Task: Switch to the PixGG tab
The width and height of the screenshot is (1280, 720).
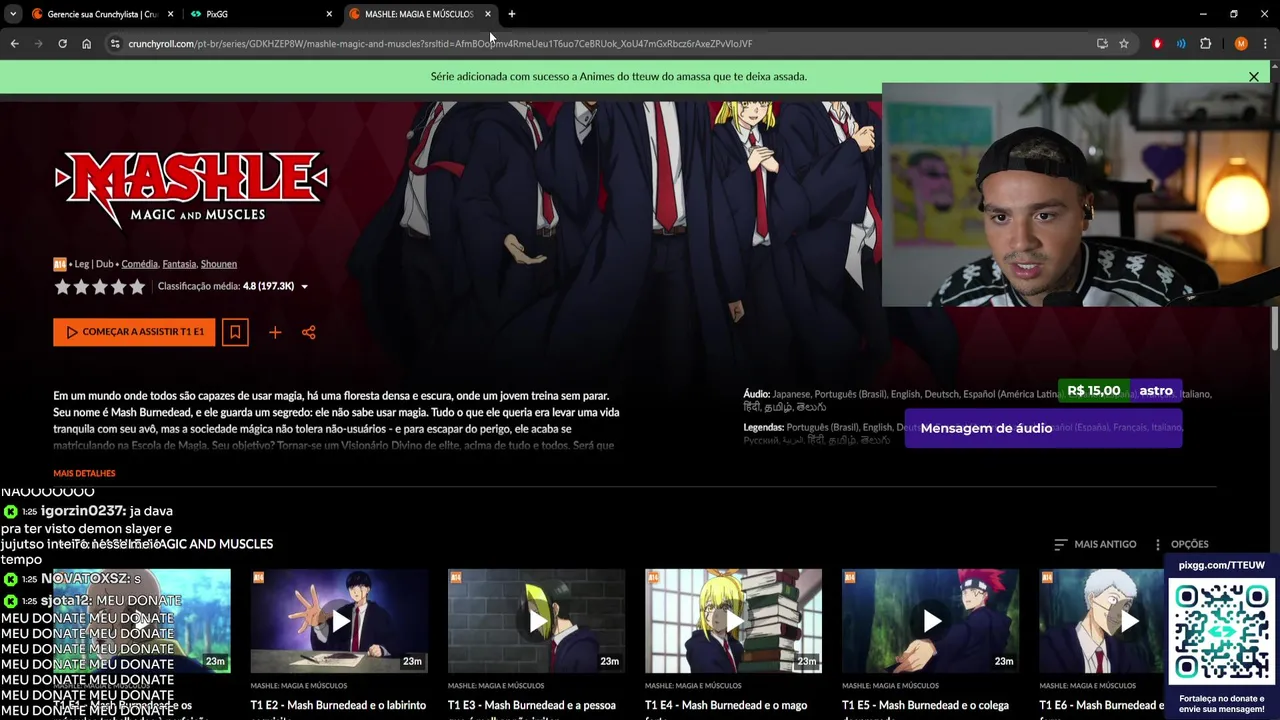Action: click(262, 14)
